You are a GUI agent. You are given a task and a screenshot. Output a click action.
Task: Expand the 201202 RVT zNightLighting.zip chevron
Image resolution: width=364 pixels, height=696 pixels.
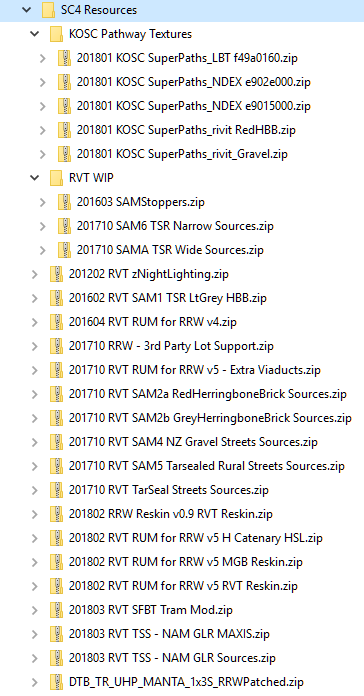pos(35,274)
